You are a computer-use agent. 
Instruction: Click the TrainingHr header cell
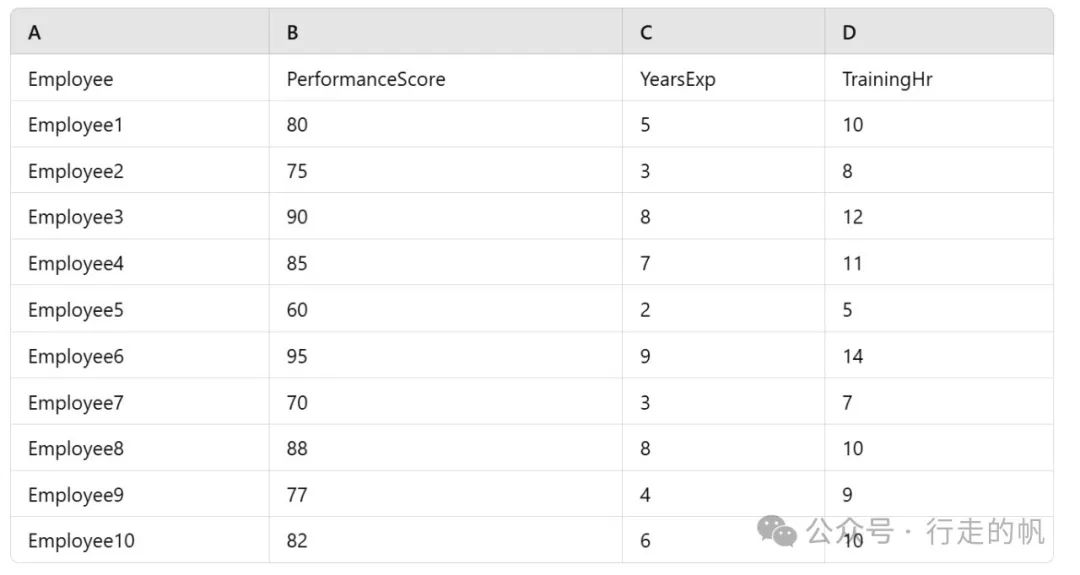939,79
